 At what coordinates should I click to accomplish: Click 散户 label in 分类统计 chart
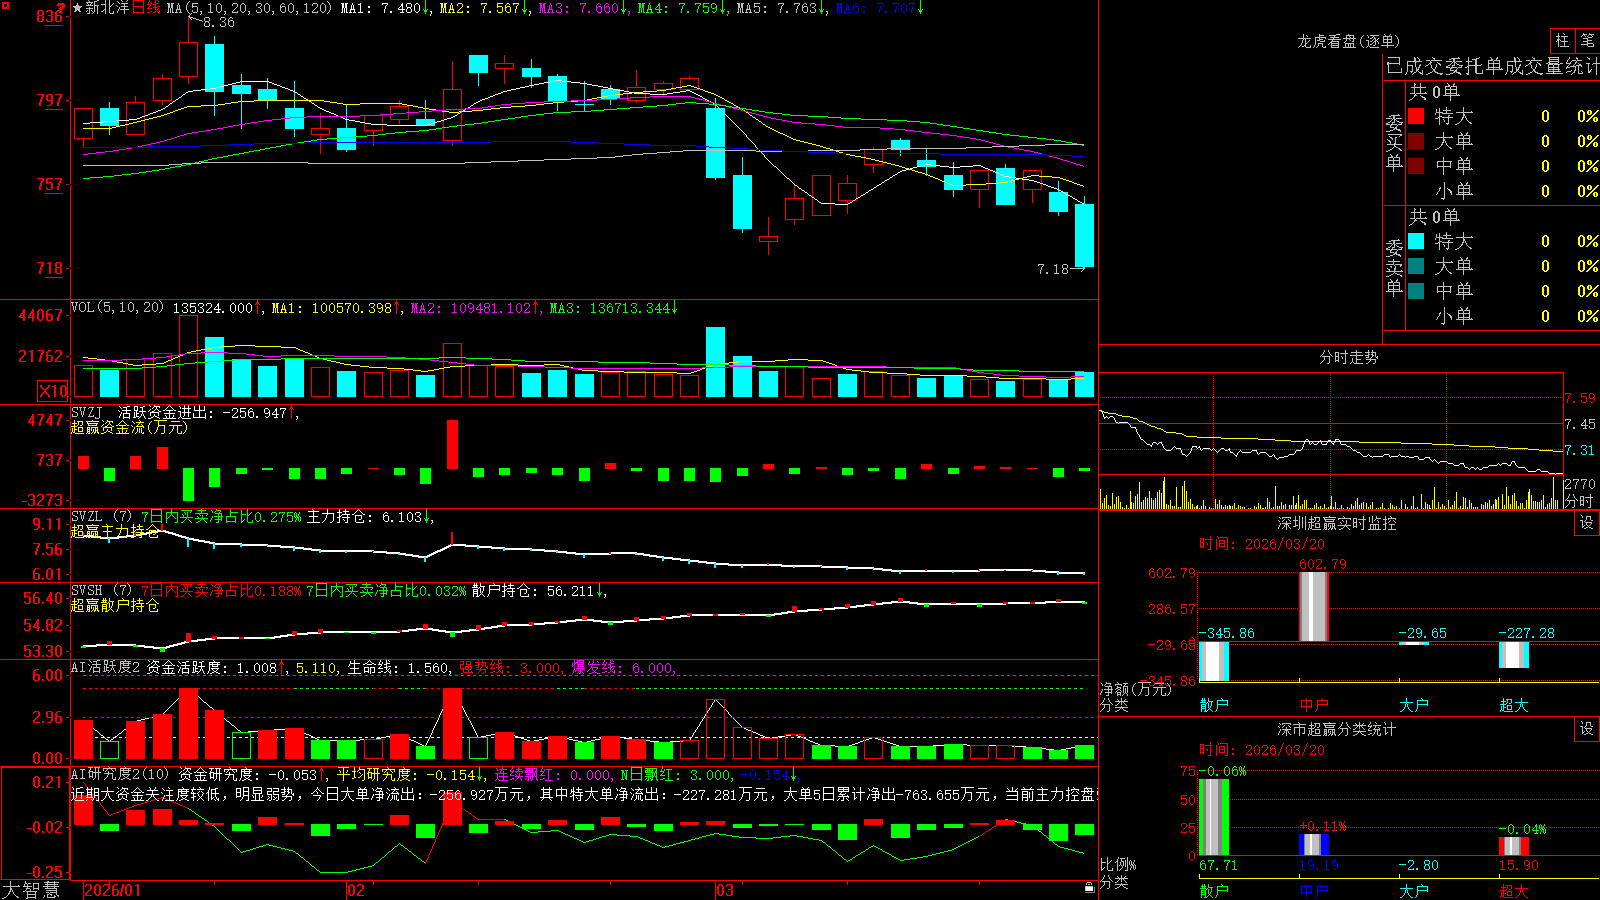(x=1214, y=890)
